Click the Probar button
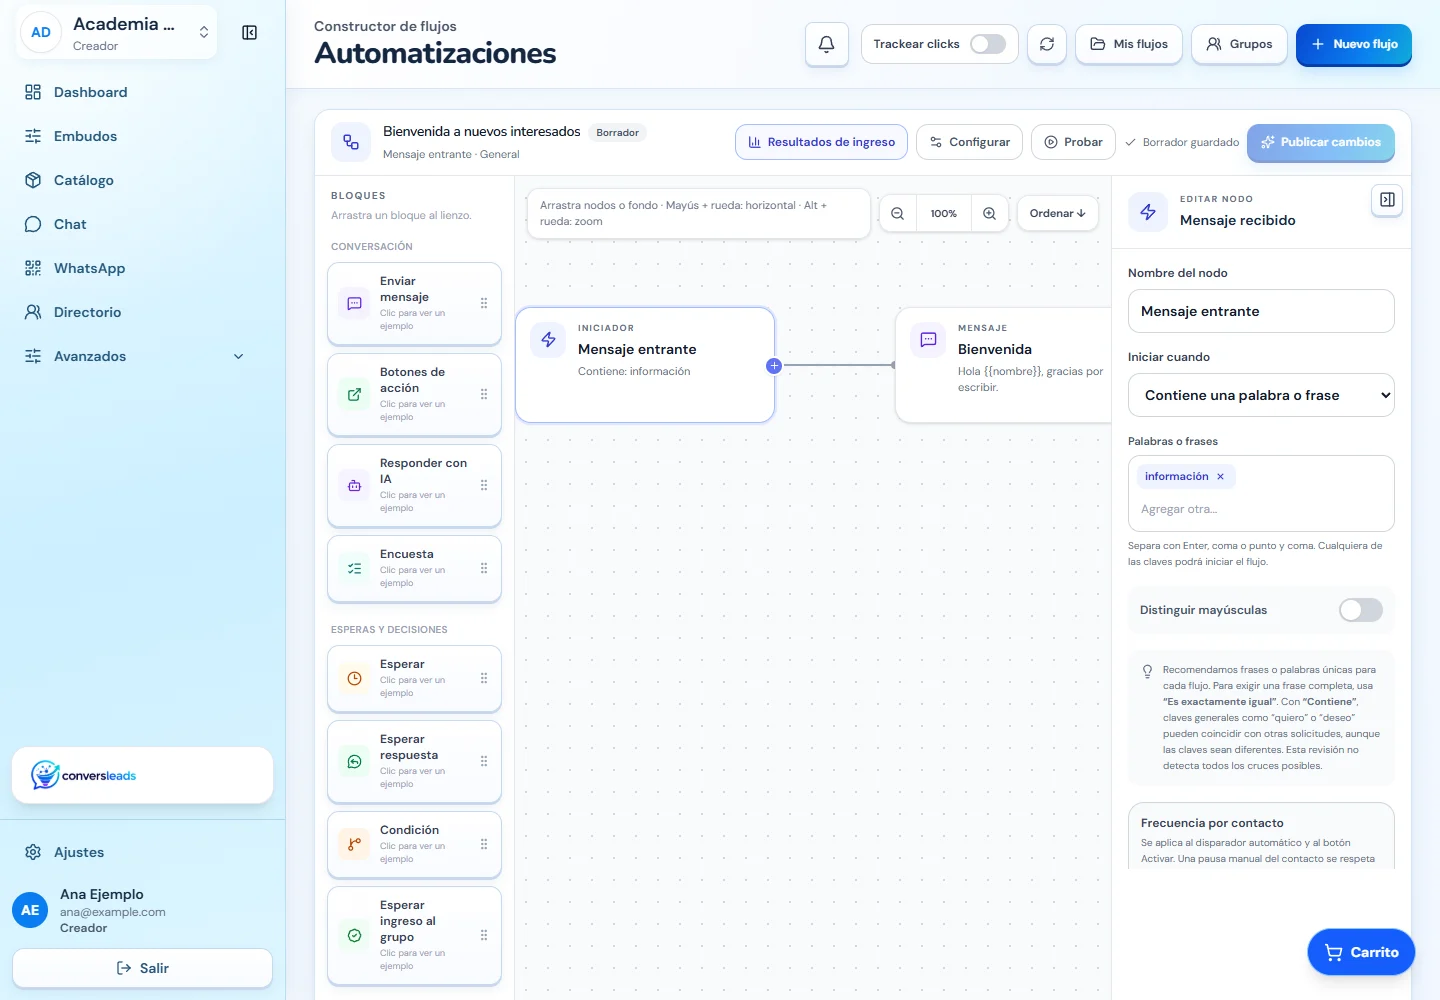Image resolution: width=1440 pixels, height=1000 pixels. [1073, 142]
